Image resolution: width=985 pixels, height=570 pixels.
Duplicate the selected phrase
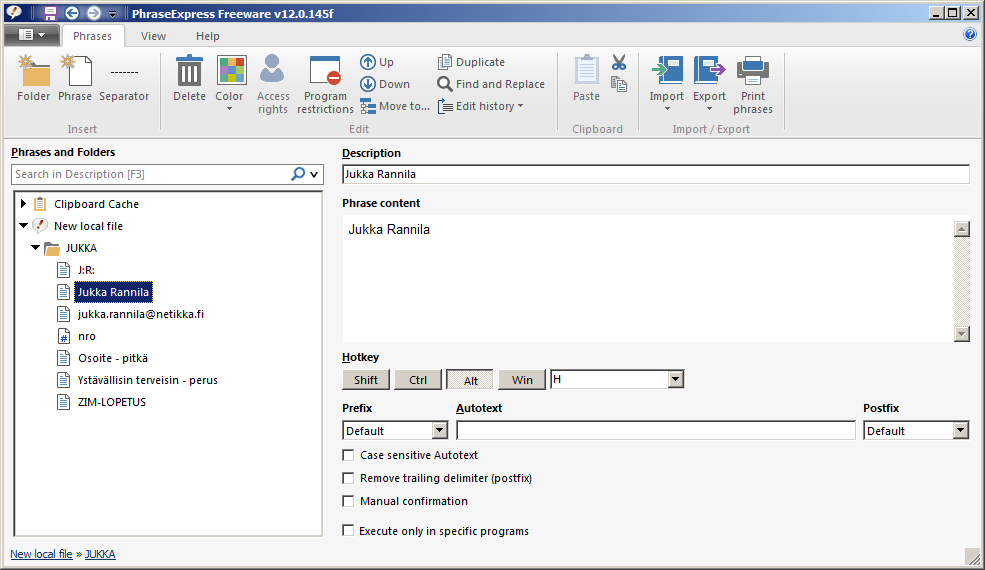click(471, 62)
